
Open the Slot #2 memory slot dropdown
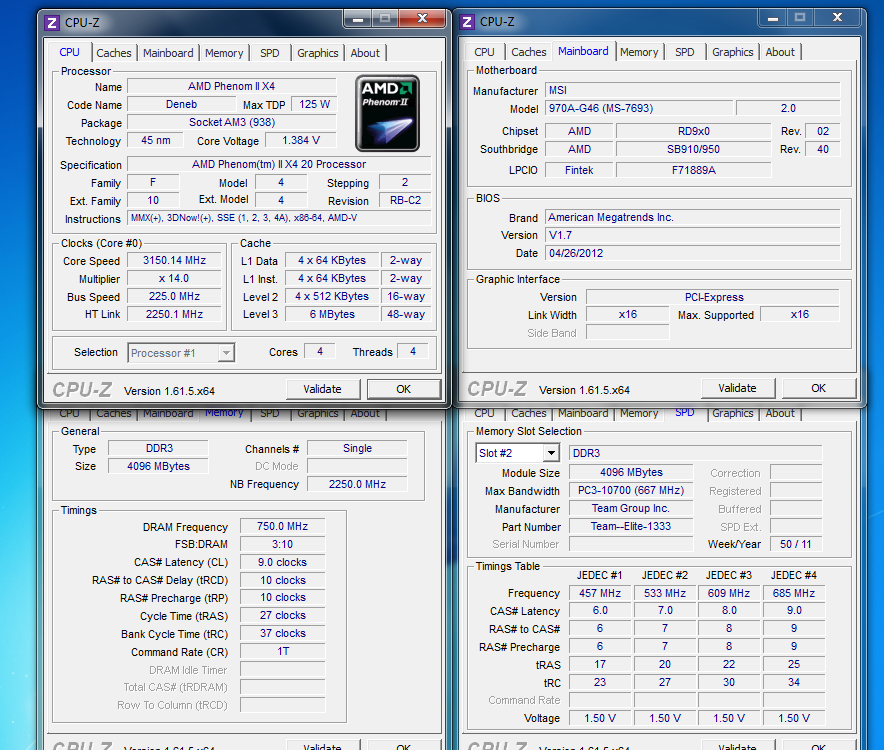[549, 453]
